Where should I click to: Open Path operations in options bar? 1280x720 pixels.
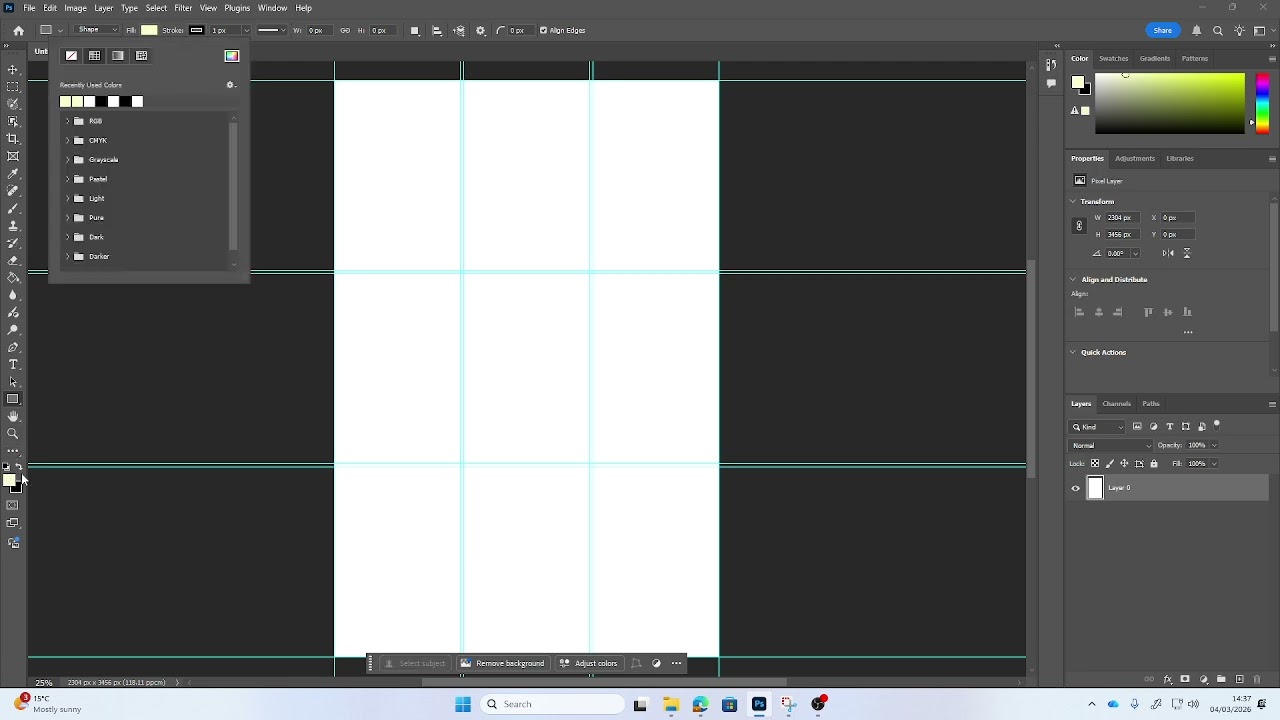pos(415,30)
